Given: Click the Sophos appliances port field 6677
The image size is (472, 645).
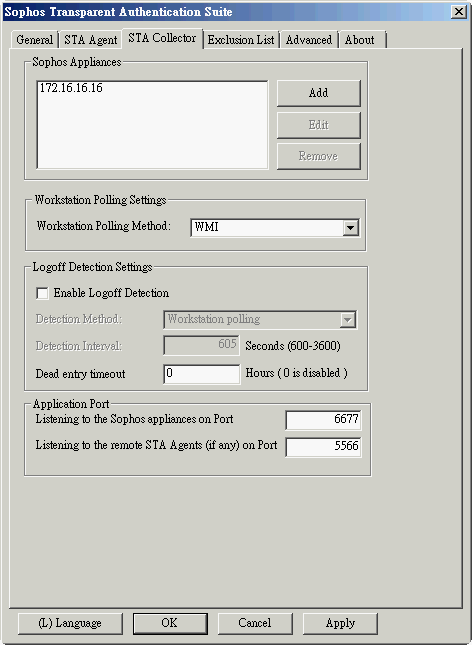Looking at the screenshot, I should coord(323,420).
